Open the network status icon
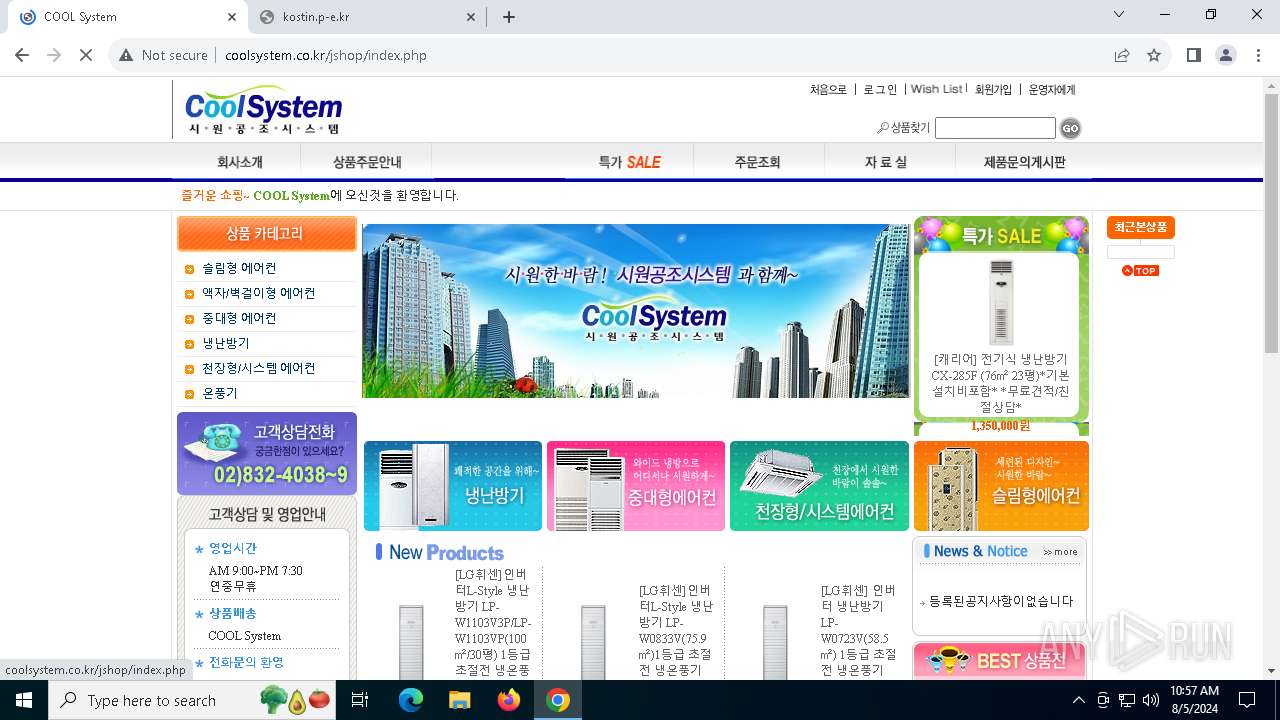1280x720 pixels. click(x=1127, y=700)
